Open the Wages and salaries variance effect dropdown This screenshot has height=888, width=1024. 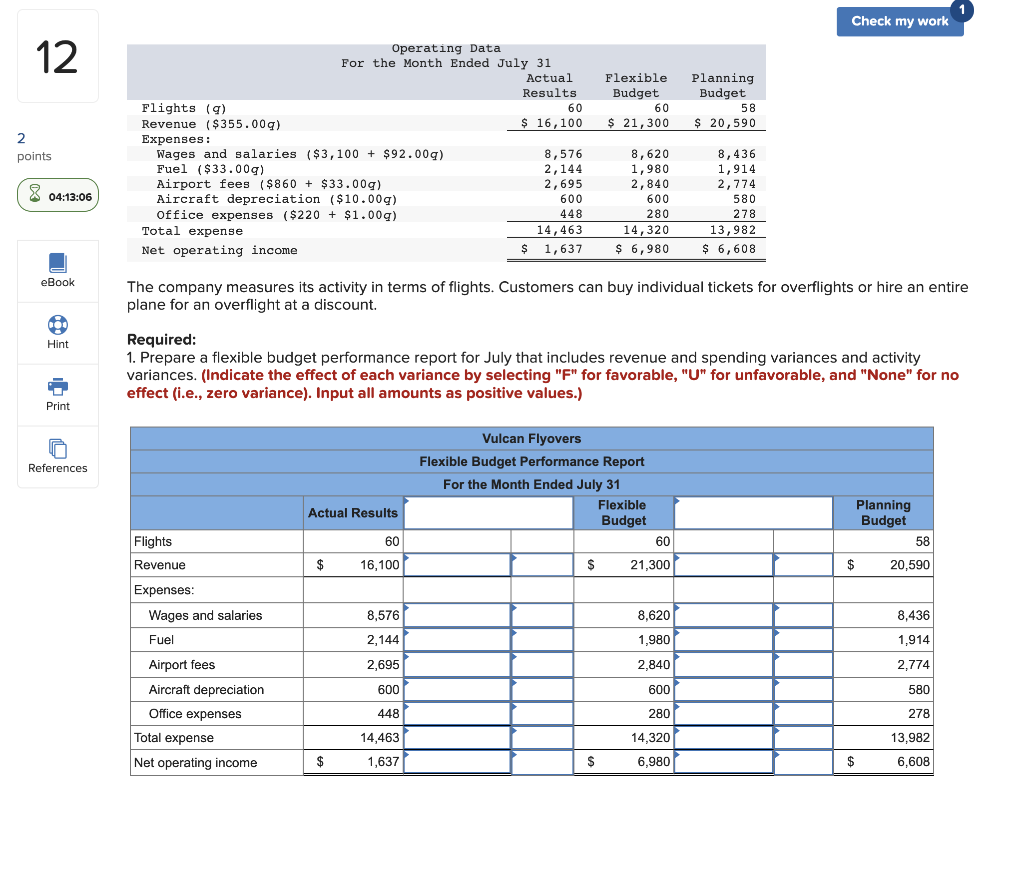click(x=541, y=615)
